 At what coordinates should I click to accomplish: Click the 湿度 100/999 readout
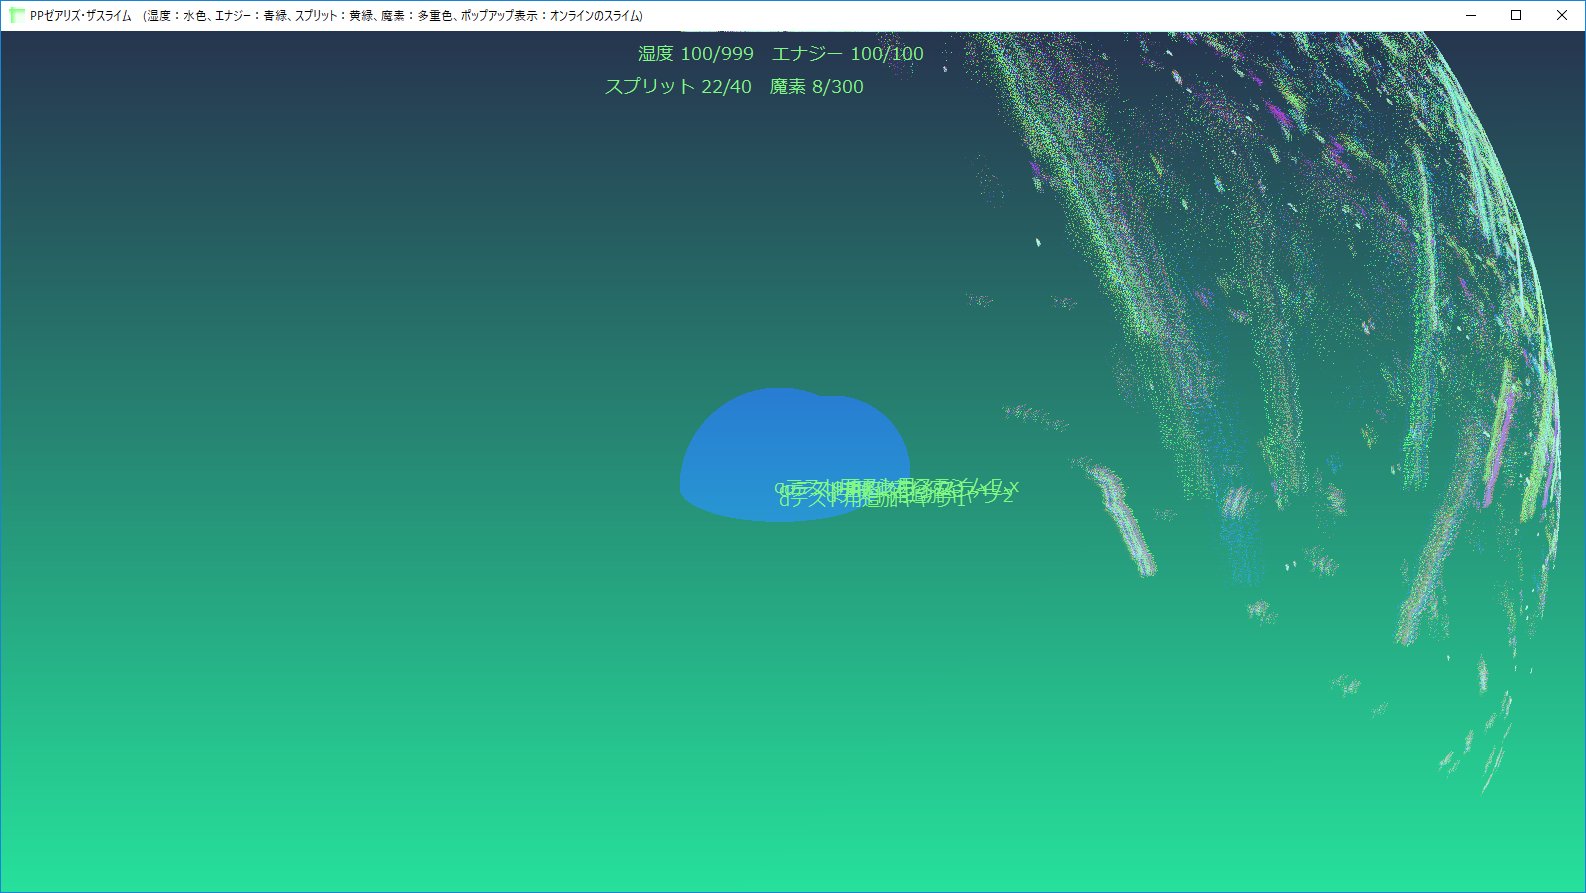click(696, 54)
